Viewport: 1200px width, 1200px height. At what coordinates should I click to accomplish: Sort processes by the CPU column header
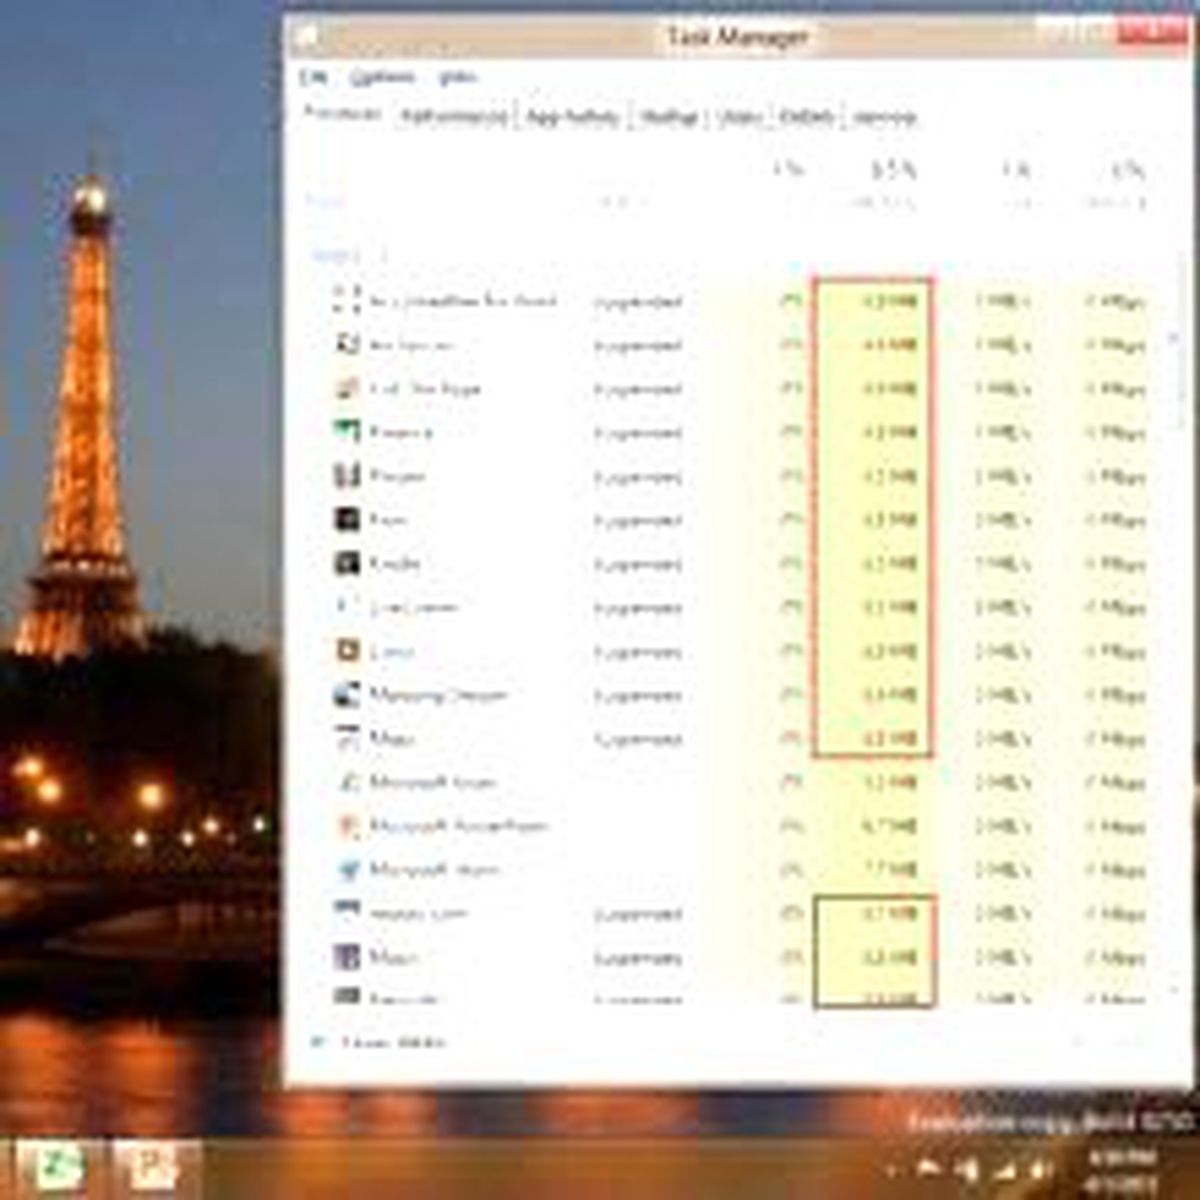(x=787, y=184)
